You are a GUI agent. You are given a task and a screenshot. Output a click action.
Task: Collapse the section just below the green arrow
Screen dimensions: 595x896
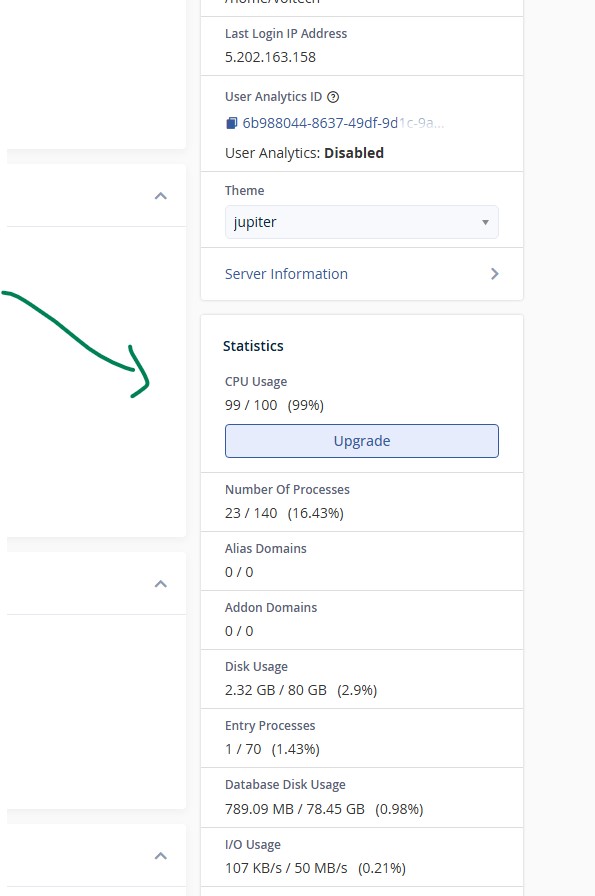click(161, 584)
